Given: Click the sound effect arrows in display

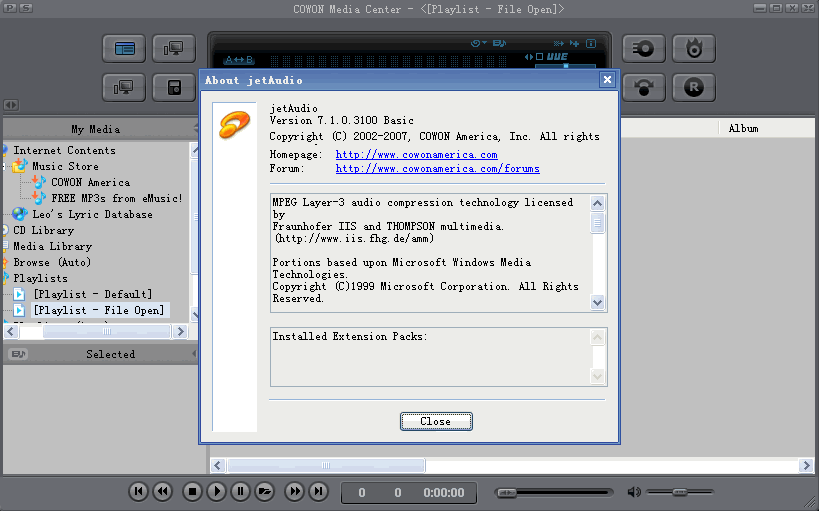Looking at the screenshot, I should (528, 56).
